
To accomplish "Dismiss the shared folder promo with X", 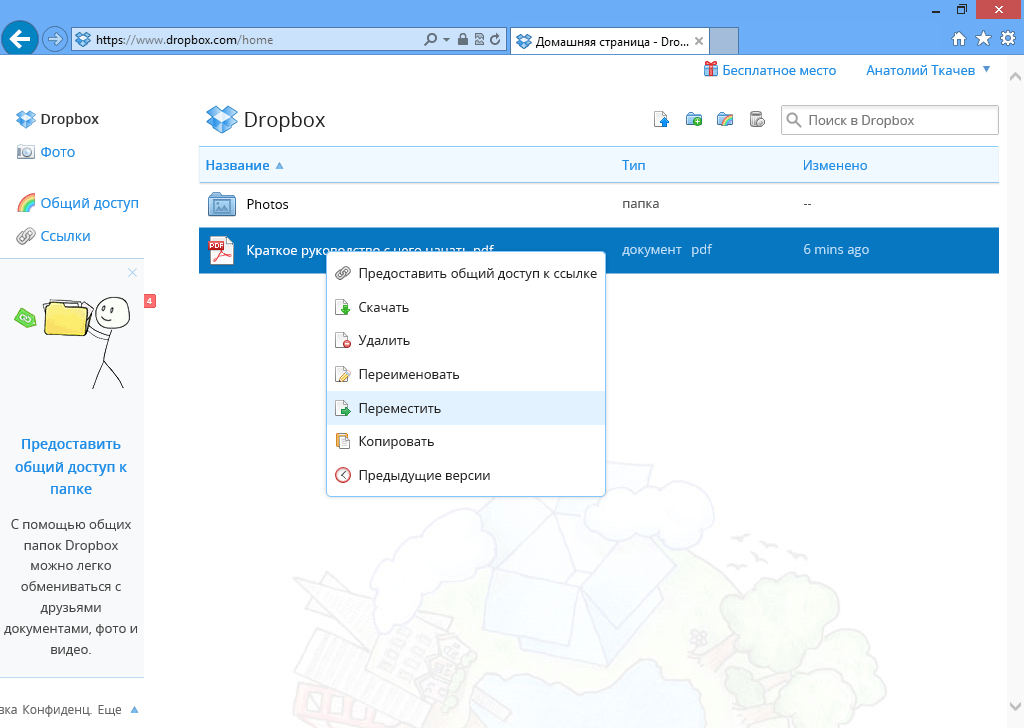I will tap(131, 272).
